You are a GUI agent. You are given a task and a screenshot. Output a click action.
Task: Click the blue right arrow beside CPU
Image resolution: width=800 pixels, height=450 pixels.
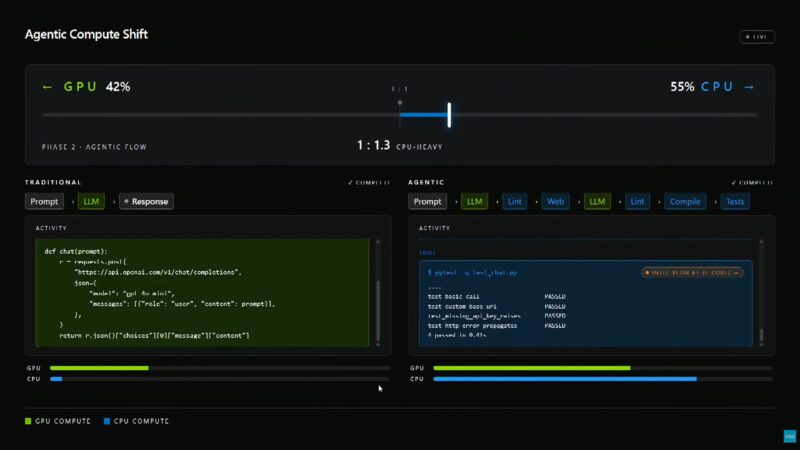click(749, 87)
